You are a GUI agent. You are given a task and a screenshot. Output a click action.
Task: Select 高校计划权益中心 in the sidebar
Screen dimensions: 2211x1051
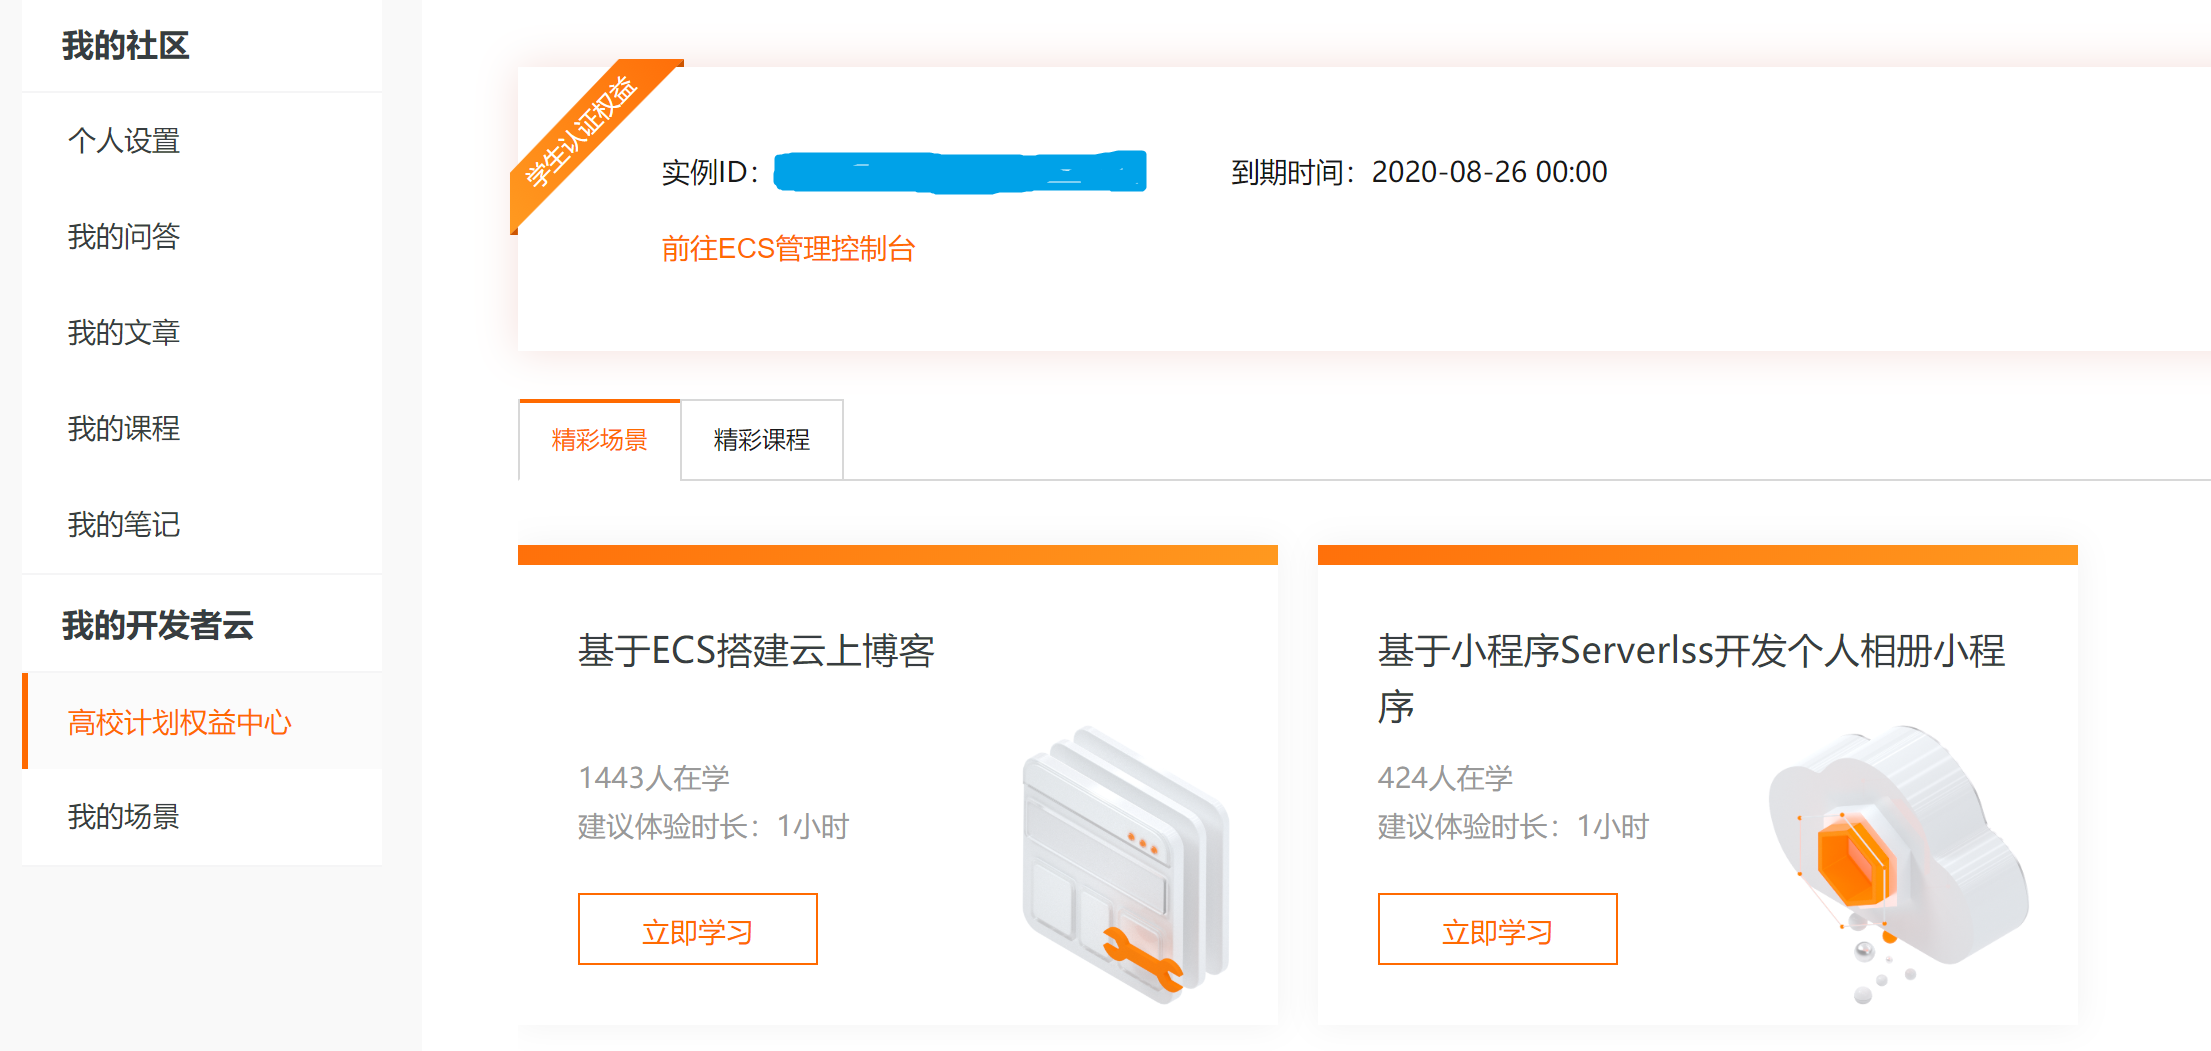click(x=179, y=721)
